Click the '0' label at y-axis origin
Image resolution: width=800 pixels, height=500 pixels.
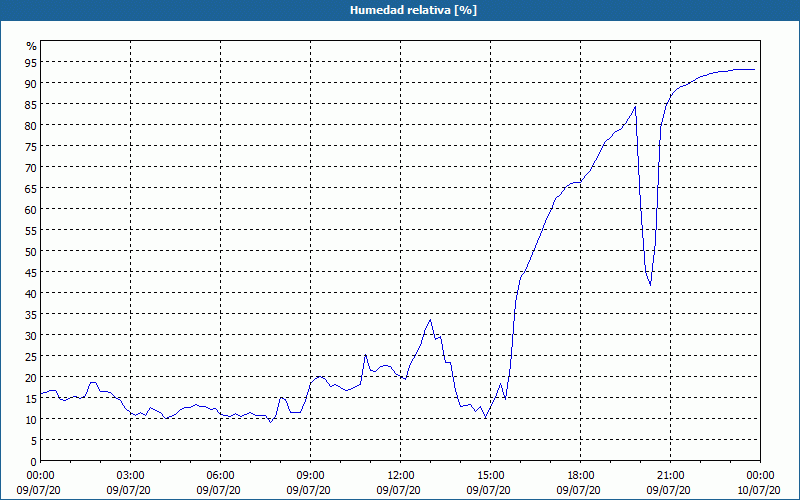(x=34, y=462)
